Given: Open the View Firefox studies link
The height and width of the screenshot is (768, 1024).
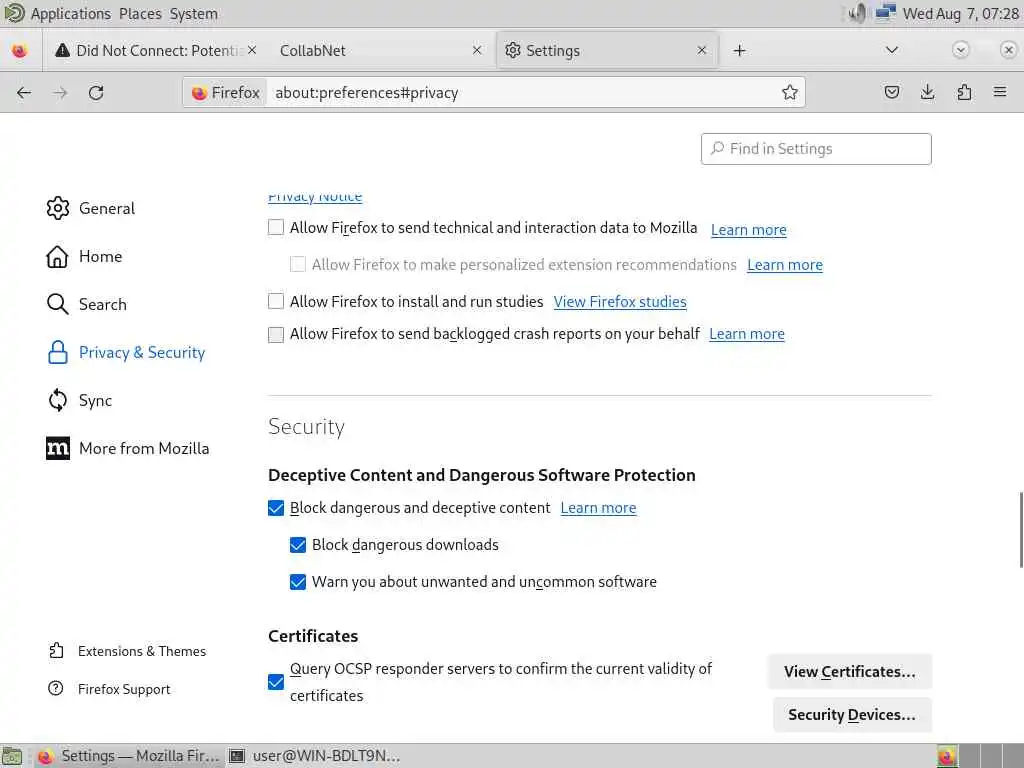Looking at the screenshot, I should click(620, 302).
